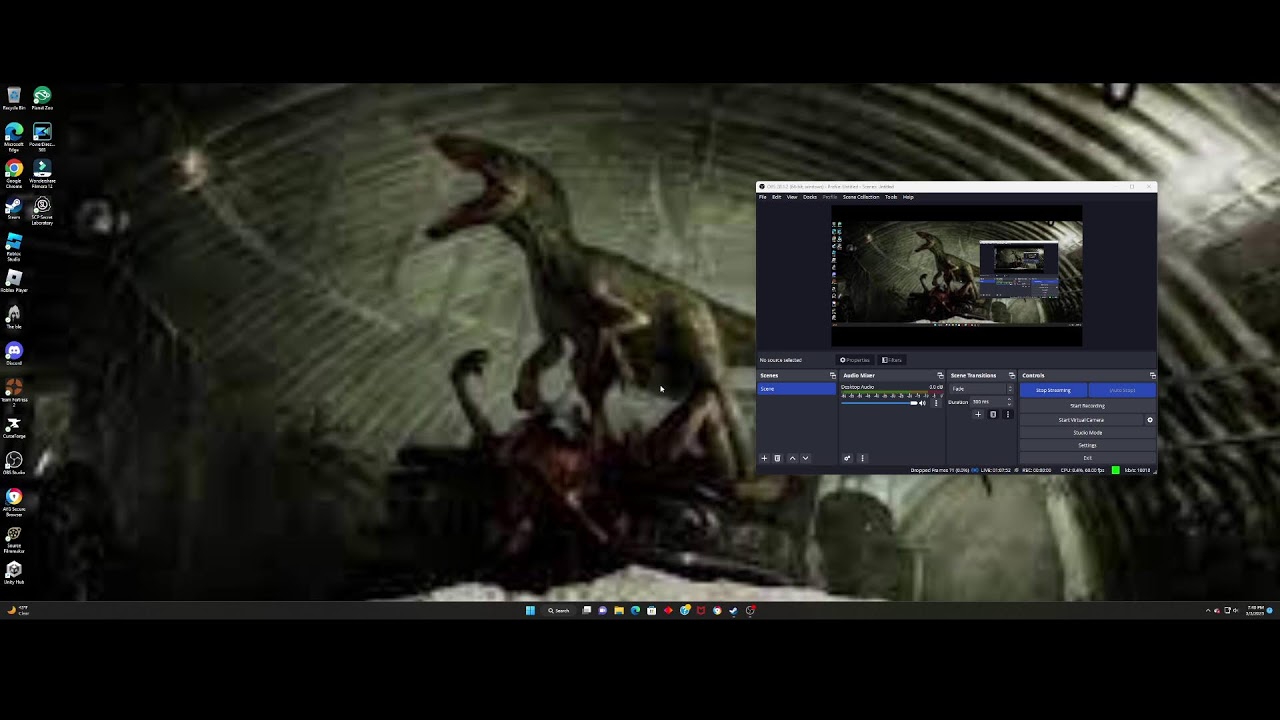1280x720 pixels.
Task: Open SCP Secret Laboratory desktop shortcut
Action: [42, 210]
